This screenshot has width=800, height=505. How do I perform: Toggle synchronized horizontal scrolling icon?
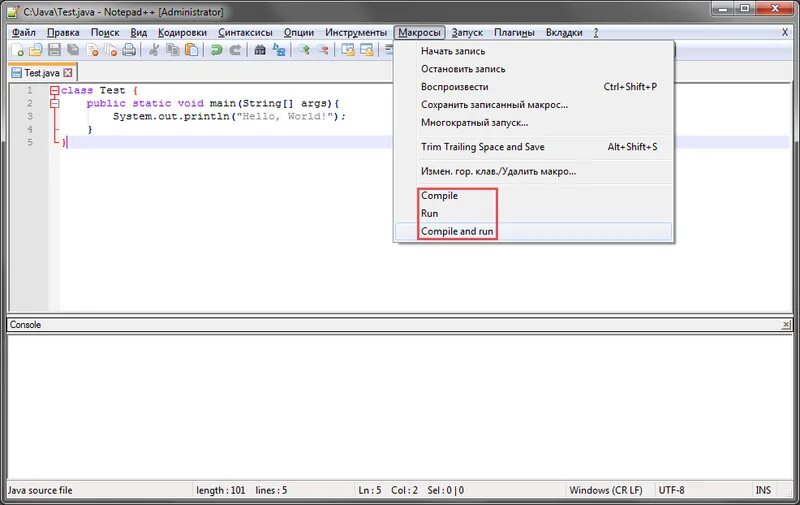point(367,50)
